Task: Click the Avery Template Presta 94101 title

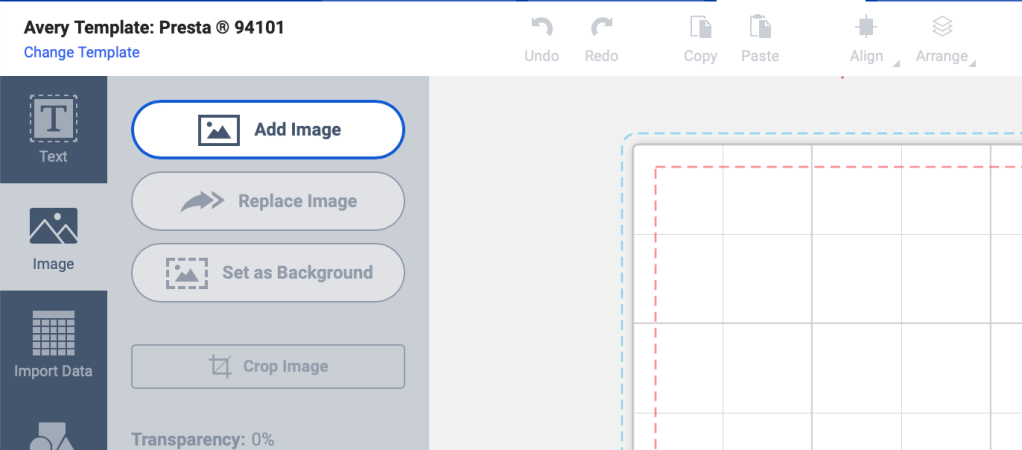Action: (154, 27)
